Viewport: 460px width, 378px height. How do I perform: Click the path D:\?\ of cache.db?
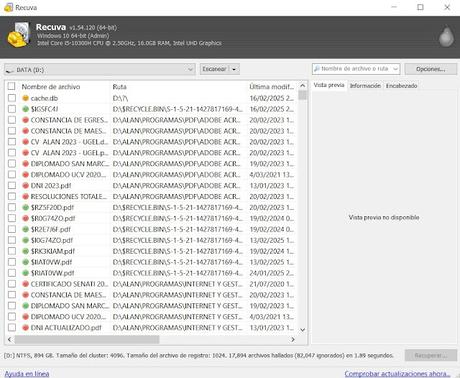pyautogui.click(x=120, y=98)
